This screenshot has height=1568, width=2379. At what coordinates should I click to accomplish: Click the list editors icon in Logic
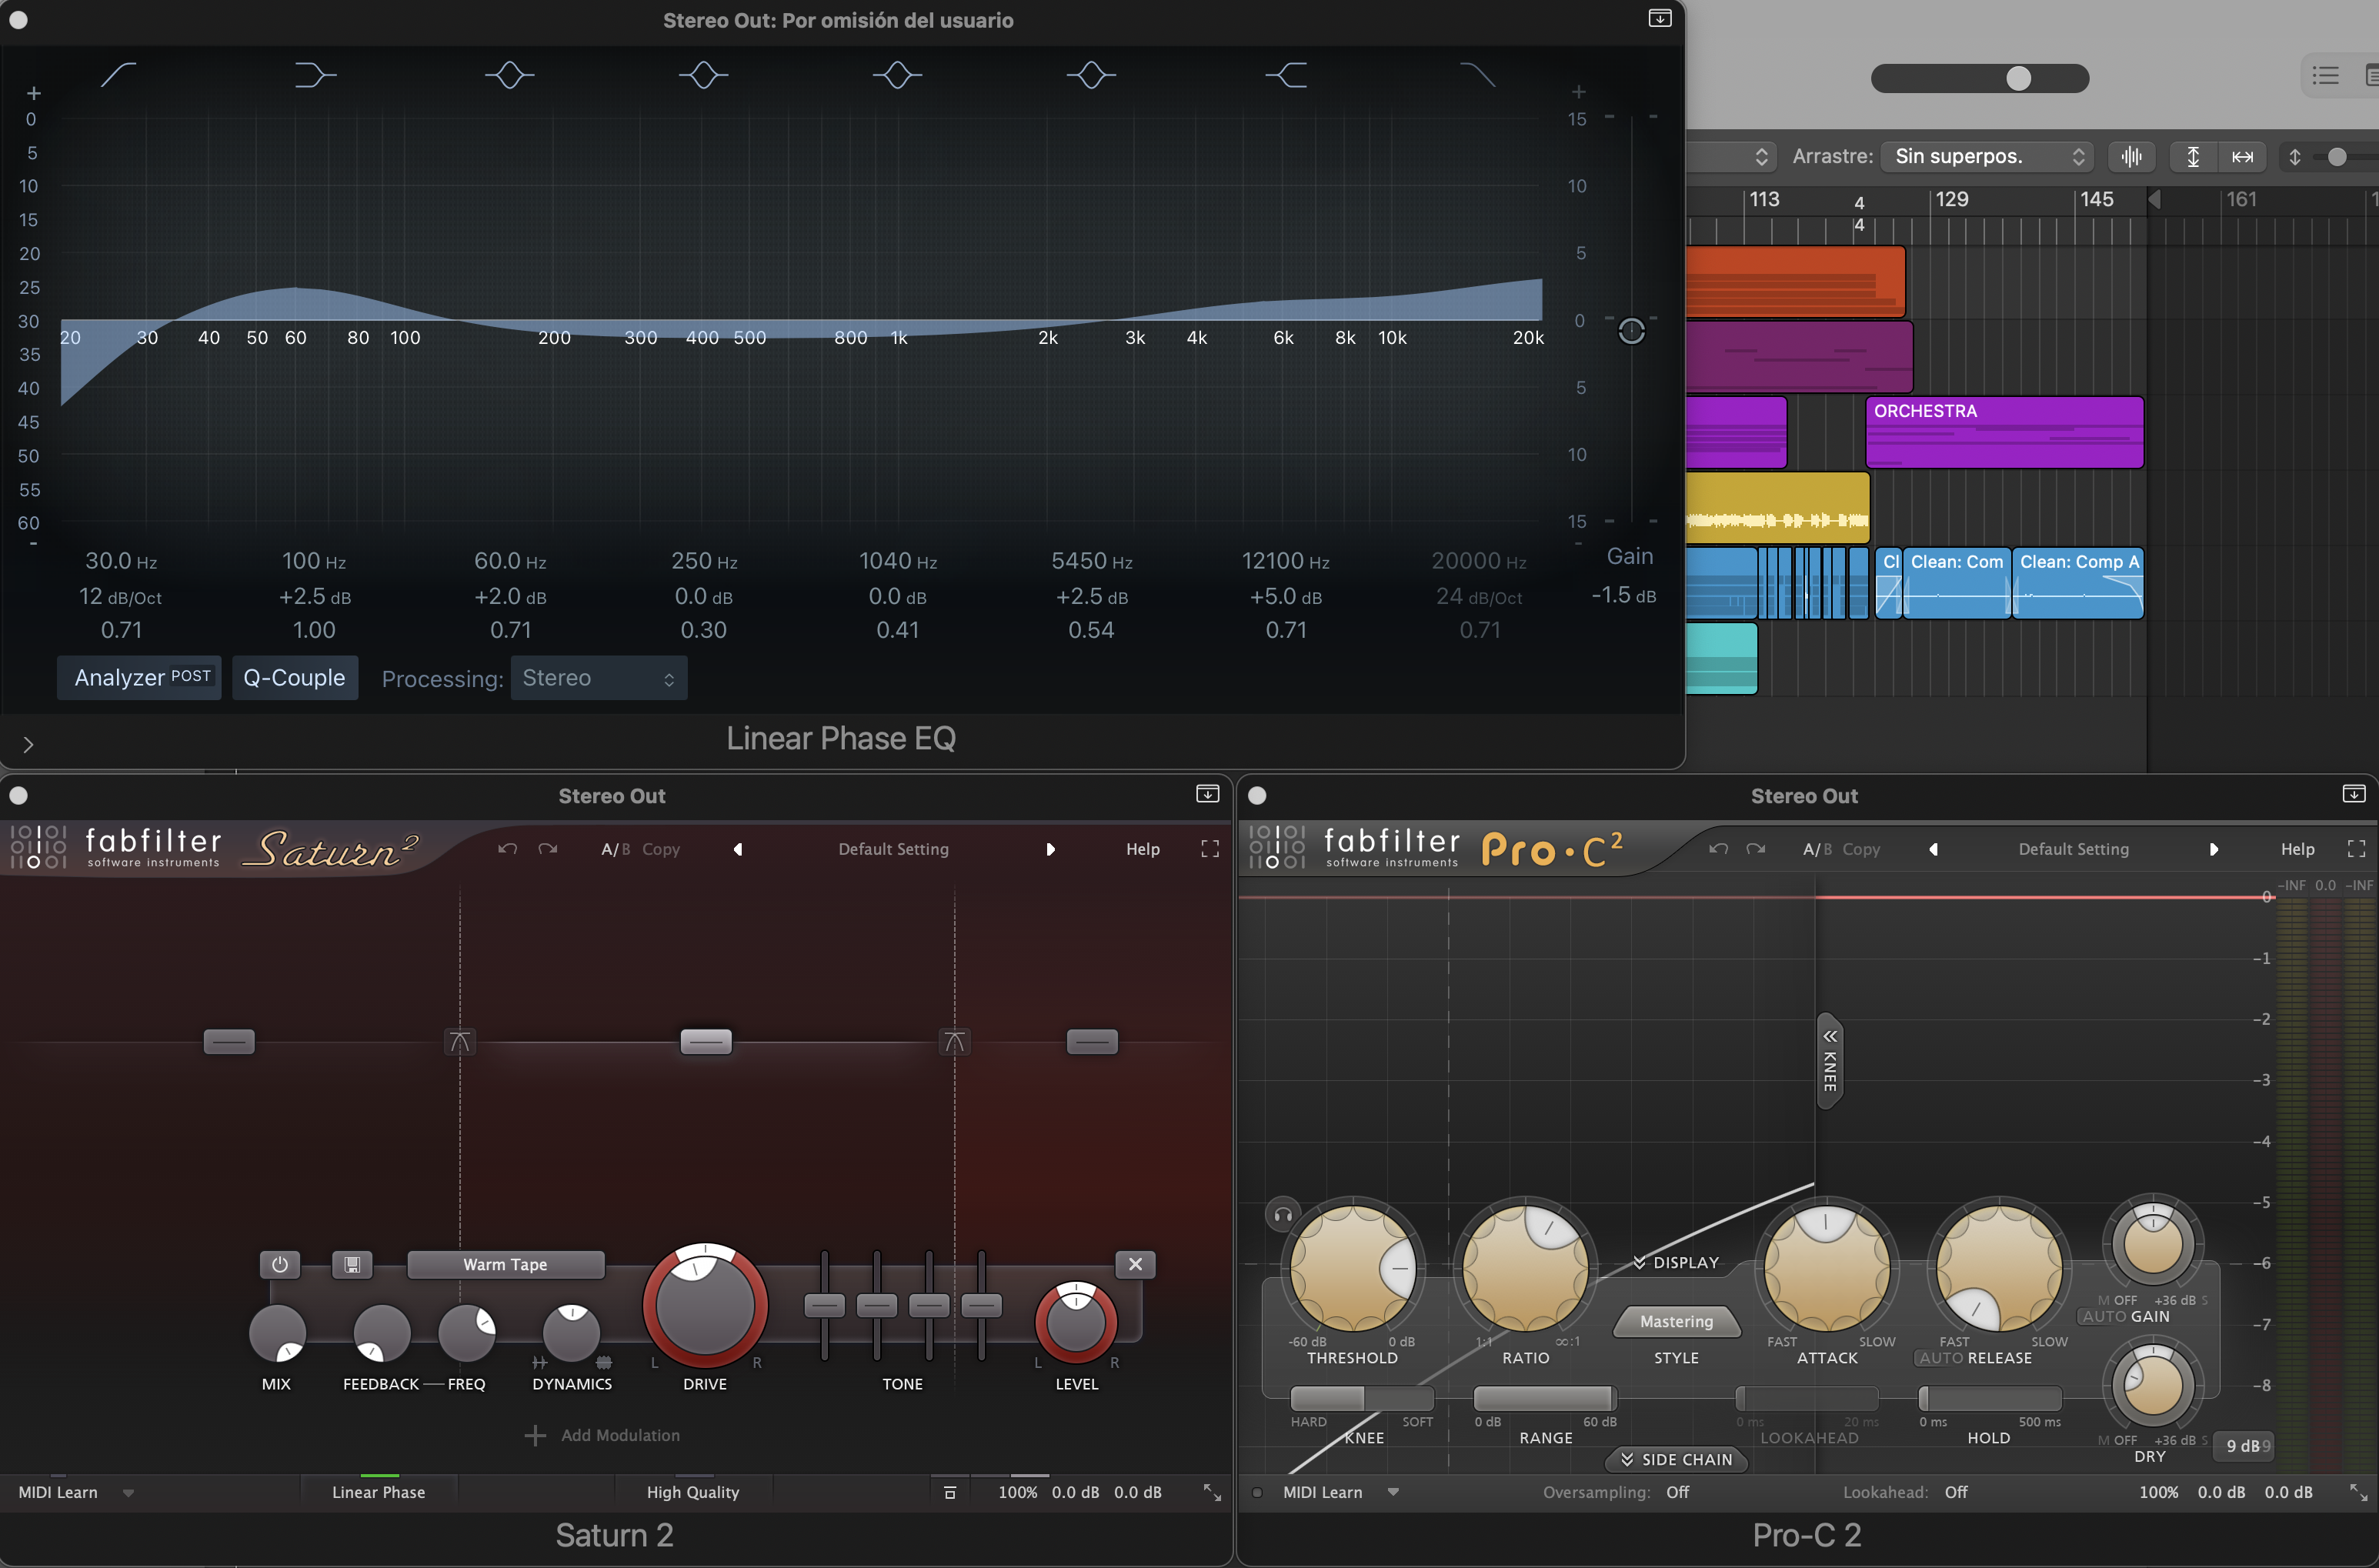[2326, 75]
